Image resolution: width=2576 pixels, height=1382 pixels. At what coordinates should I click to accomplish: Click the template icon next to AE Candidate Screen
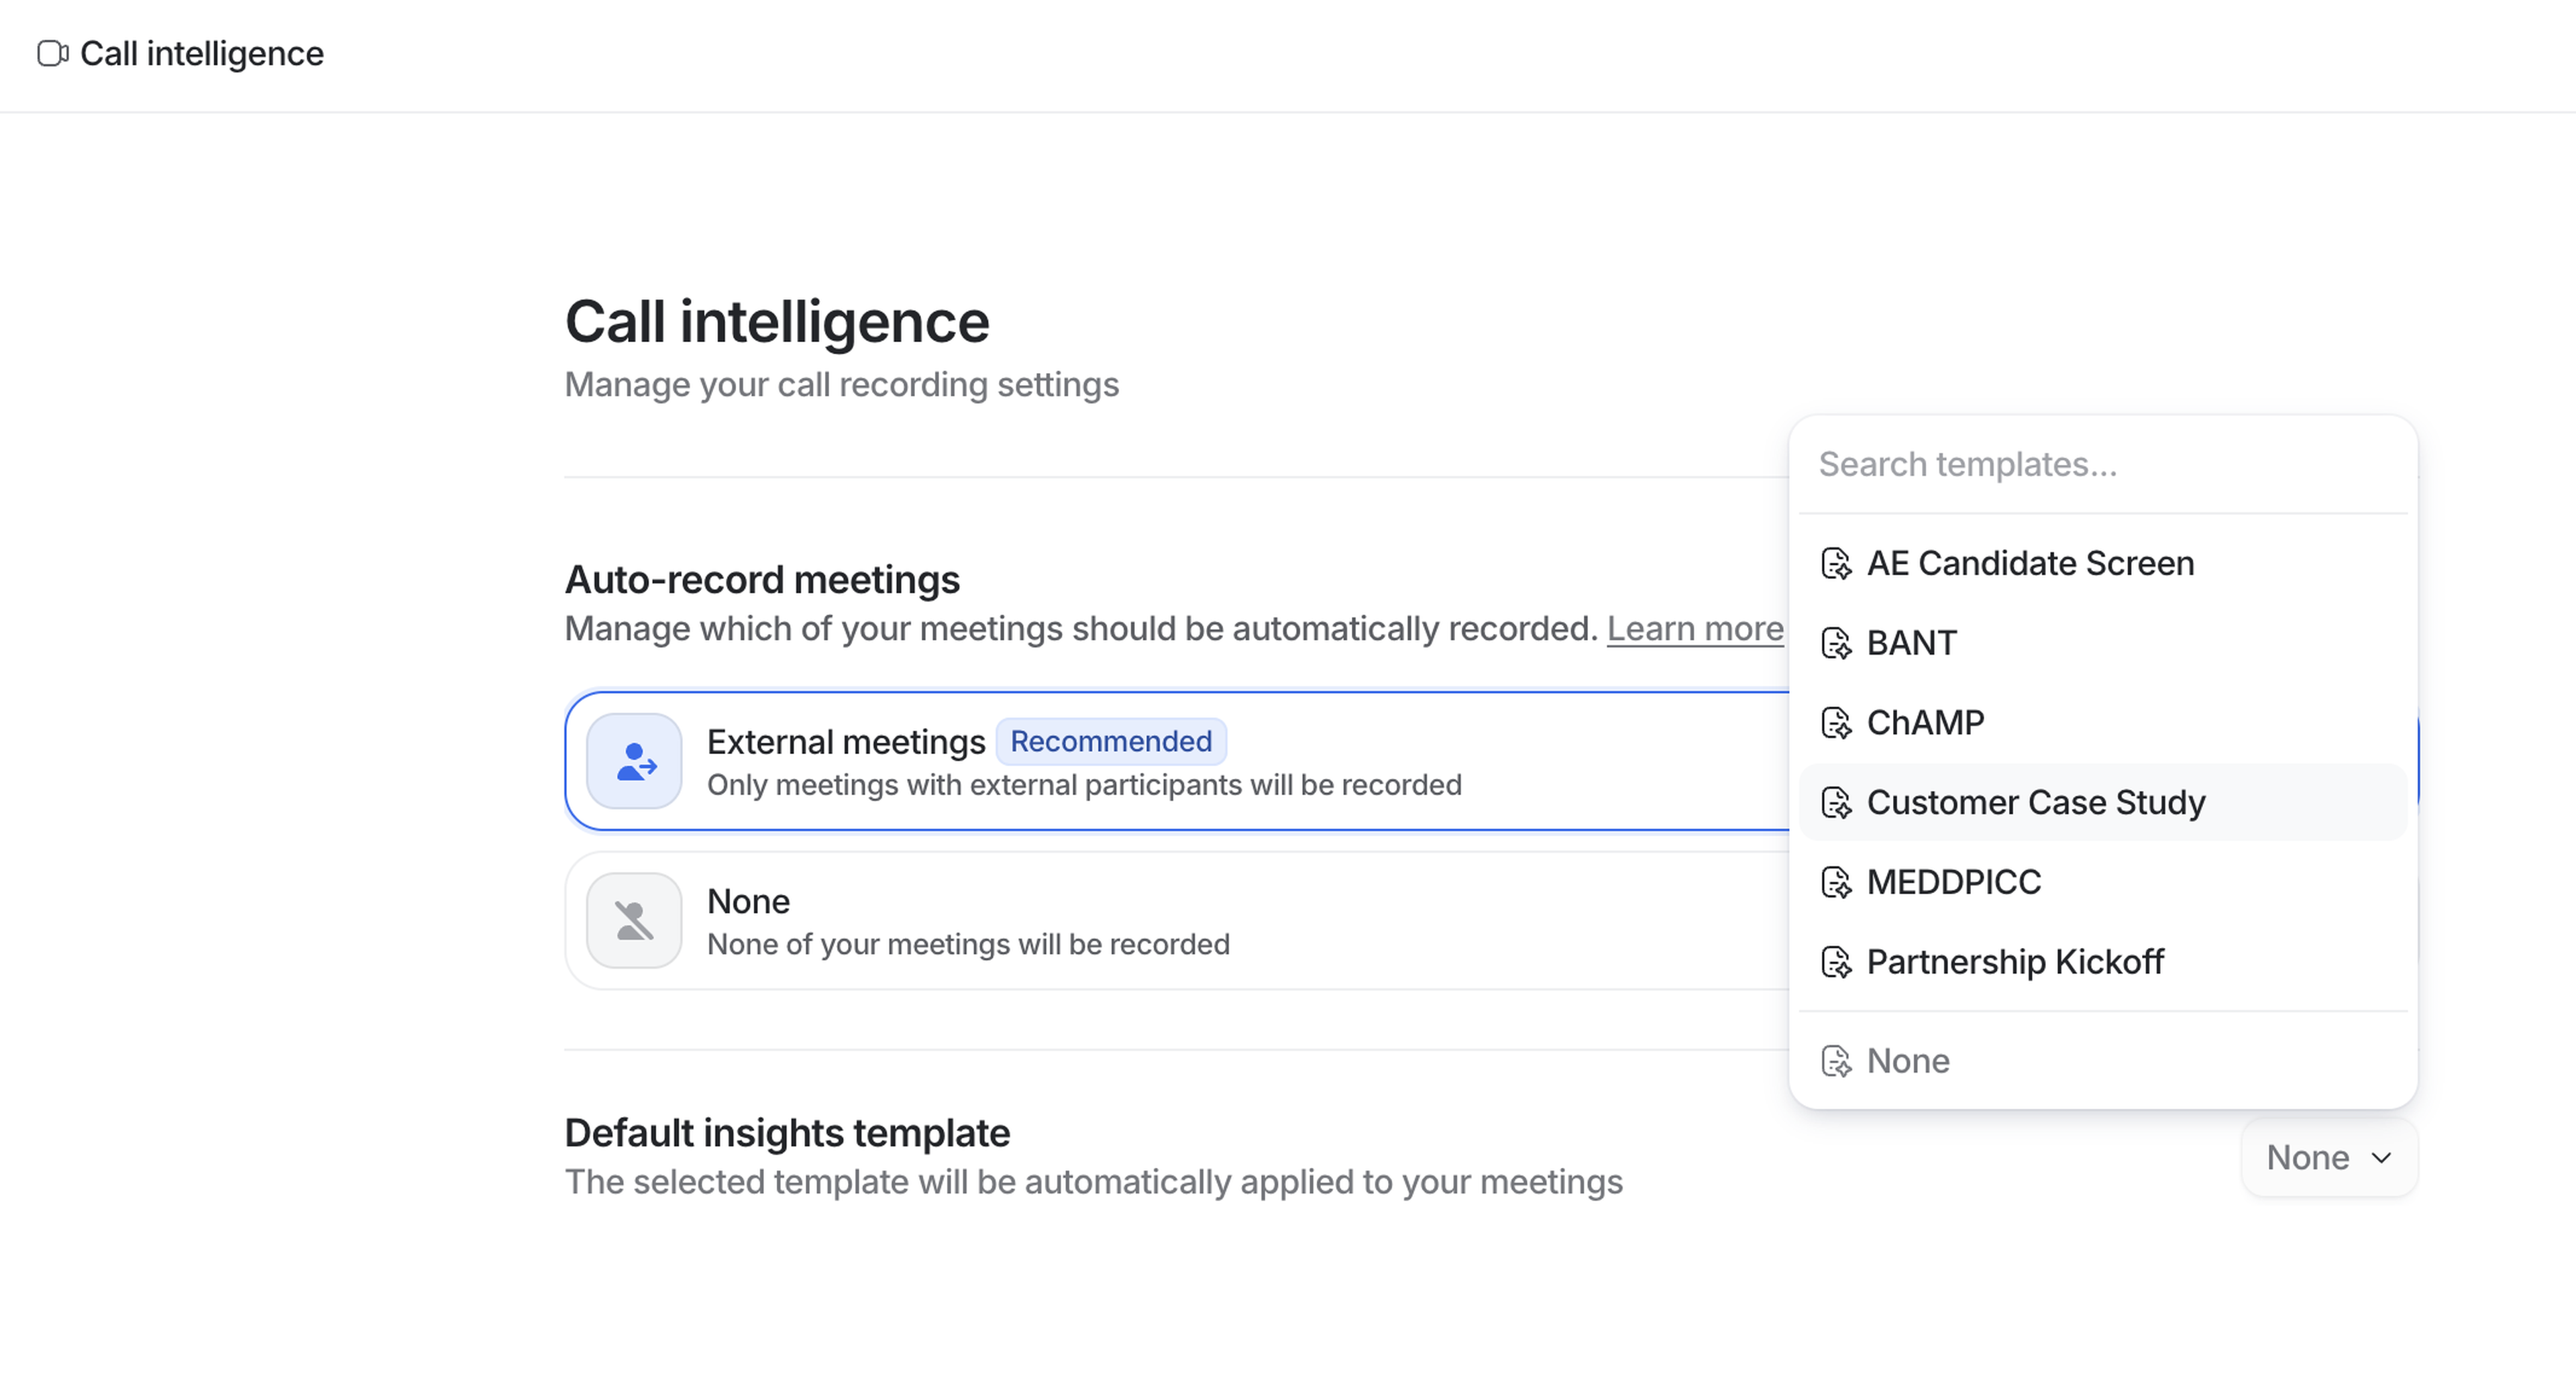(x=1836, y=564)
